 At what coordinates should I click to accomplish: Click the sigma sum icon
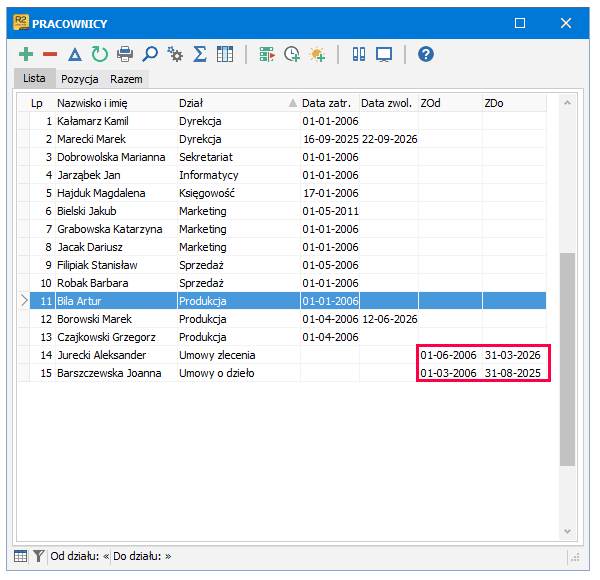tap(200, 54)
